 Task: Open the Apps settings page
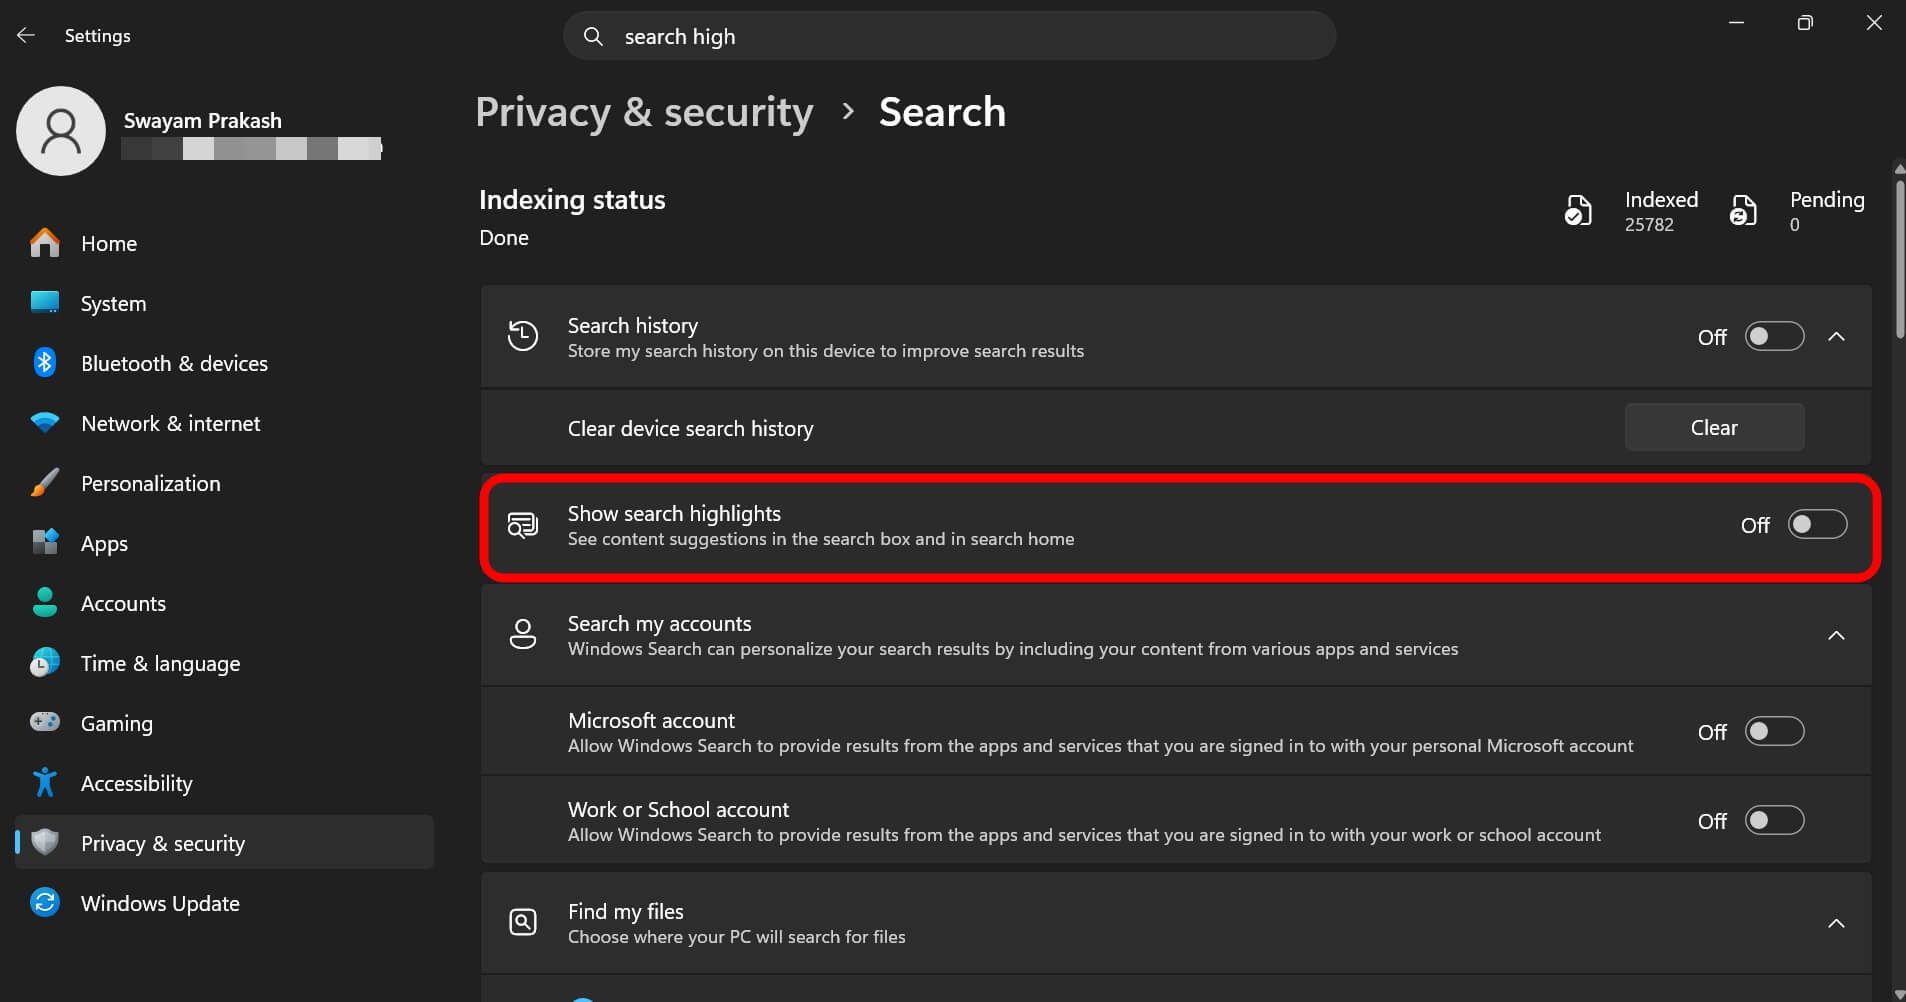(x=103, y=543)
